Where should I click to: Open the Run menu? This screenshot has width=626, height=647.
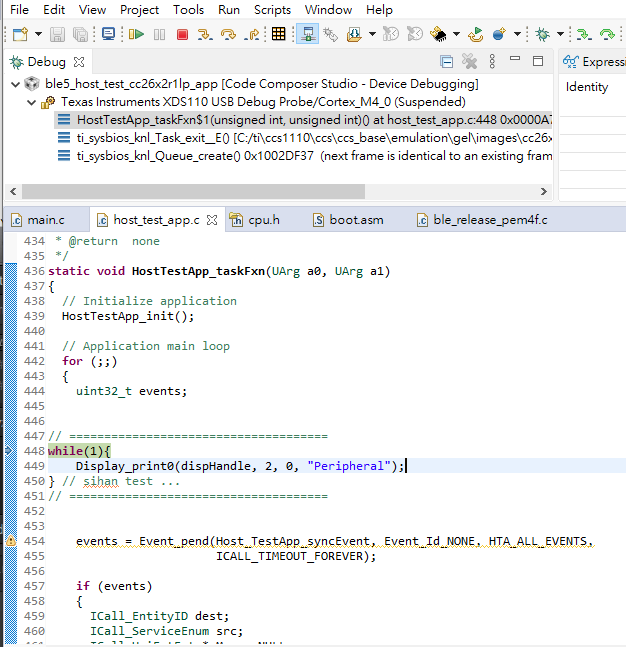click(x=229, y=9)
